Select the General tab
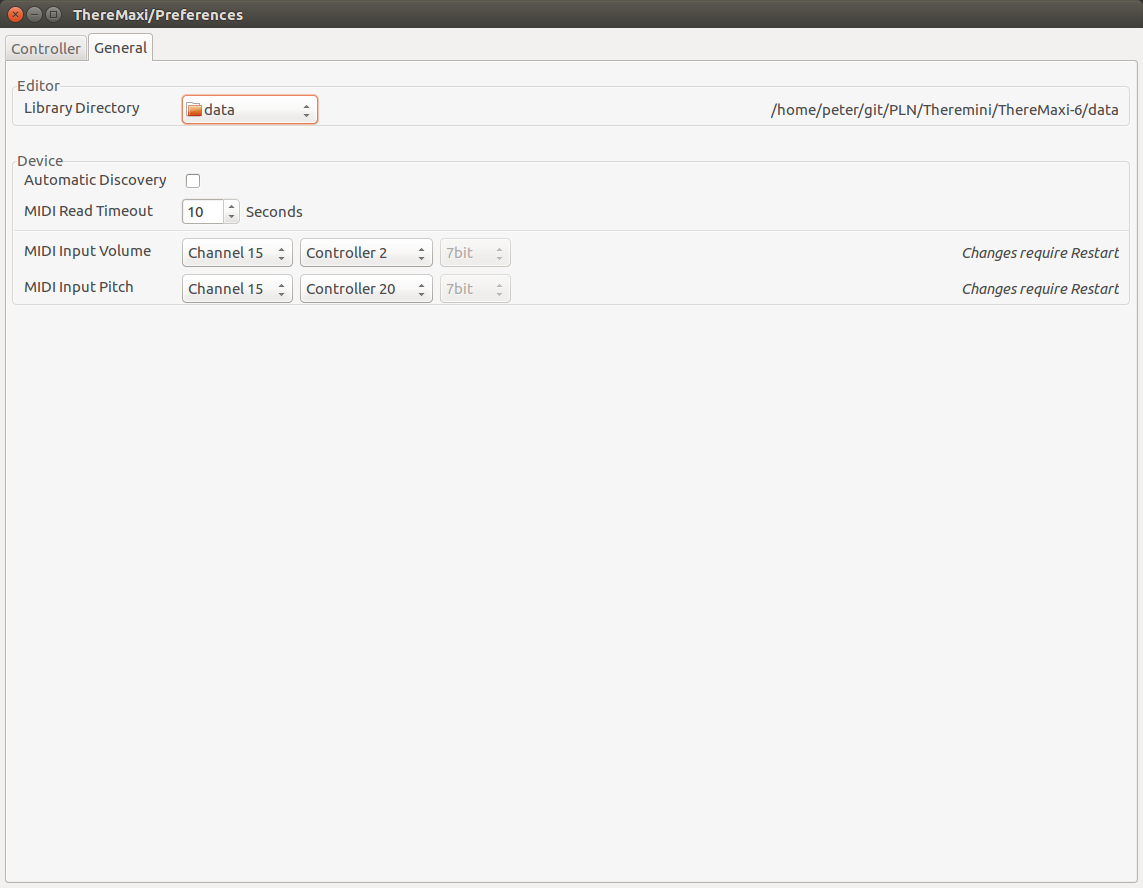Viewport: 1143px width, 888px height. click(x=121, y=47)
